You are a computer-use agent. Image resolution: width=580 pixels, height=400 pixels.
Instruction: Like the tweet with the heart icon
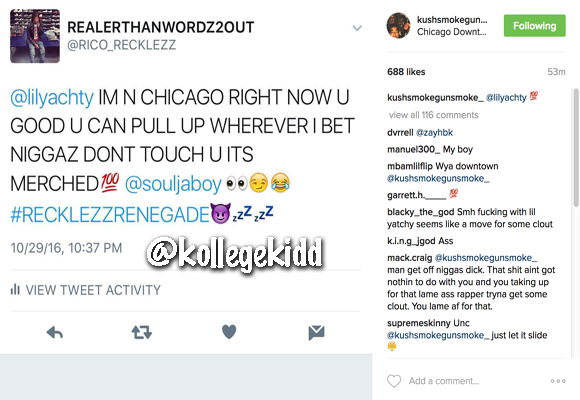(229, 332)
